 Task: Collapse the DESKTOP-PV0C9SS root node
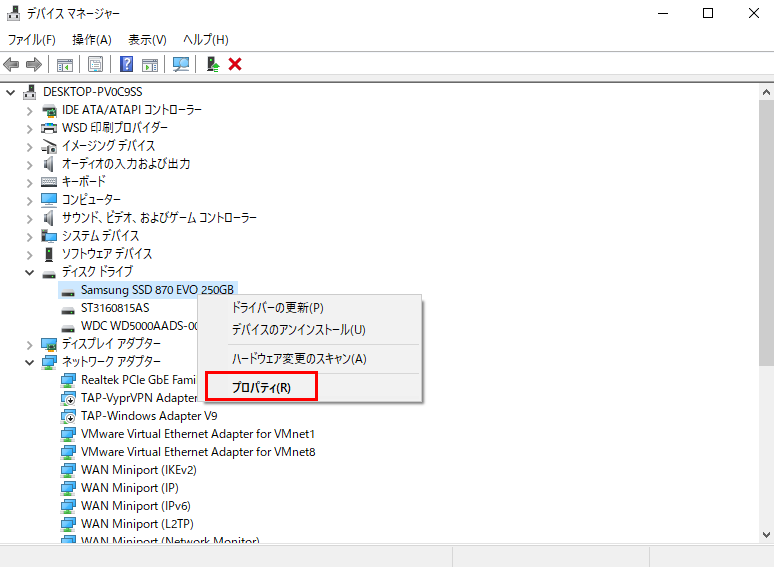pos(10,92)
